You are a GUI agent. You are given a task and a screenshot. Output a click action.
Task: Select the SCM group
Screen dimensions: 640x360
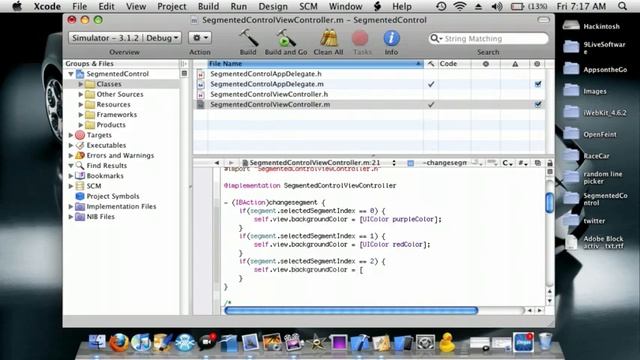pos(94,186)
